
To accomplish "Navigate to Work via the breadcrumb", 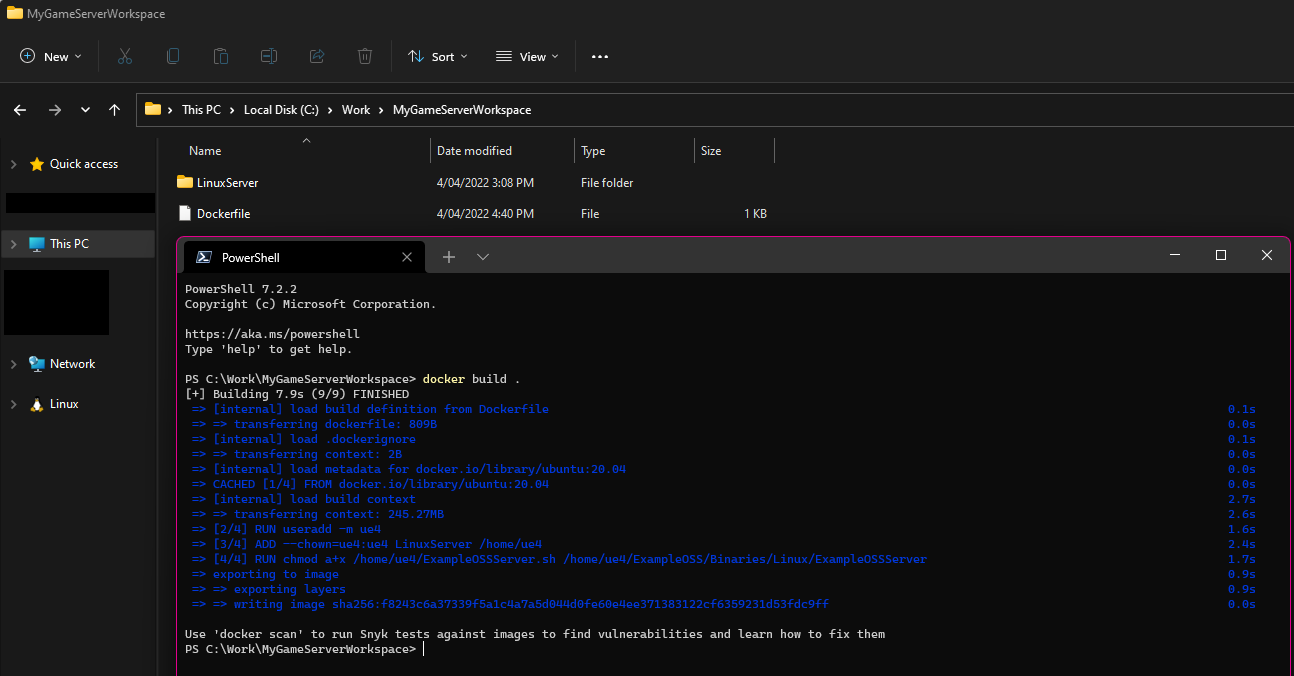I will point(355,110).
